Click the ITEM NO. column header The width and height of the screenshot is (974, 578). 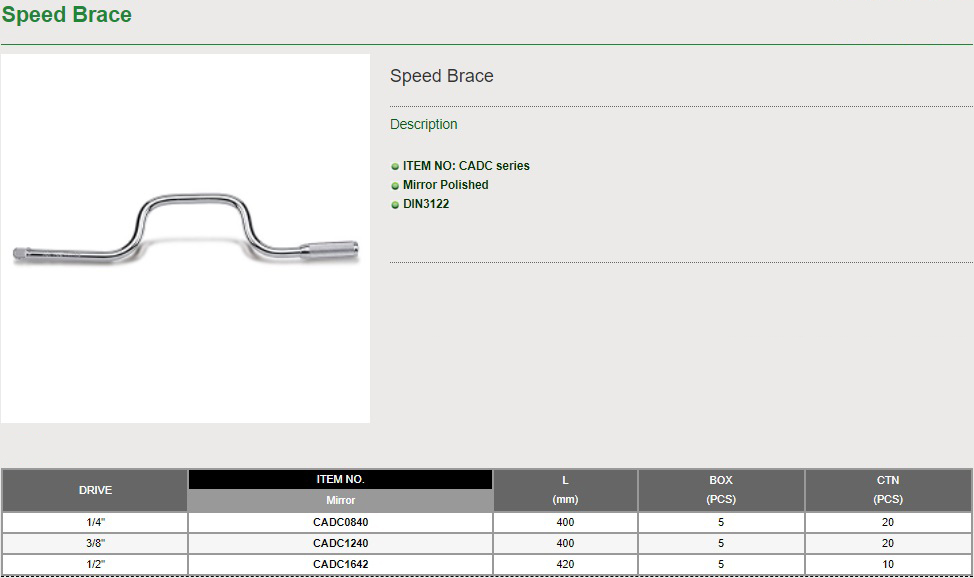pyautogui.click(x=340, y=479)
